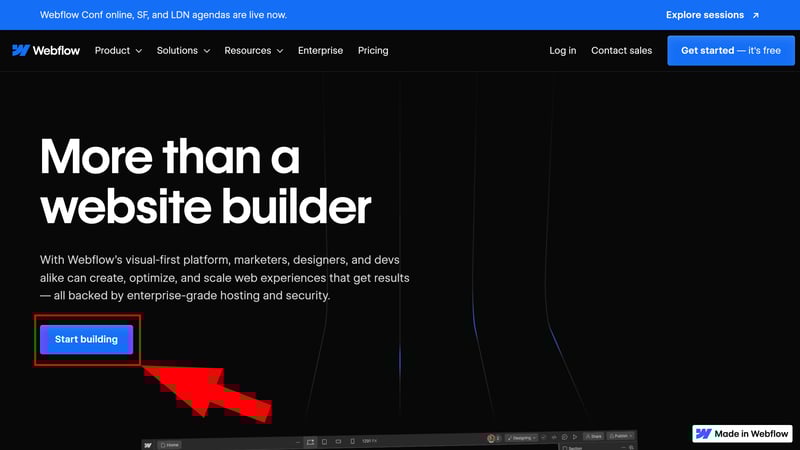Open the Resources dropdown menu
Viewport: 800px width, 450px height.
(254, 51)
